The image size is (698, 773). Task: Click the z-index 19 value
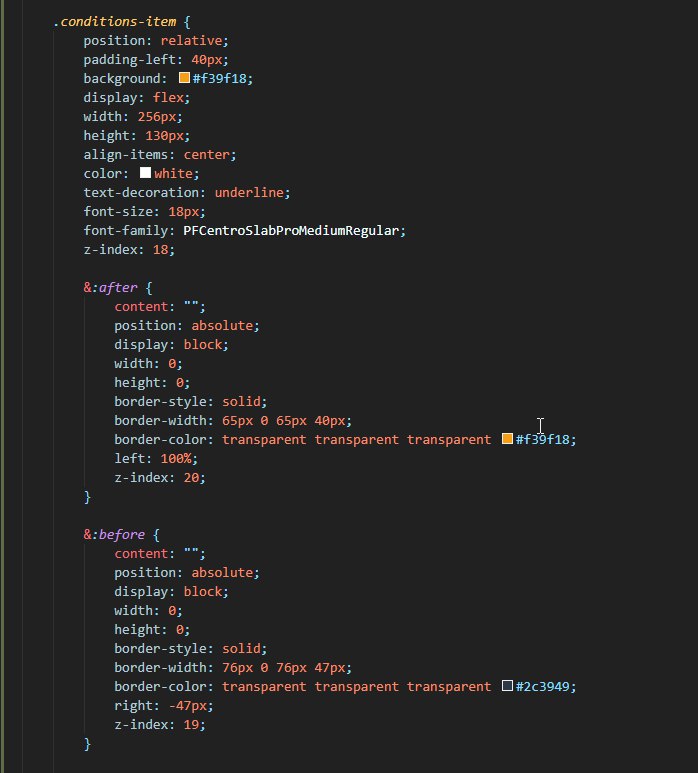(191, 724)
